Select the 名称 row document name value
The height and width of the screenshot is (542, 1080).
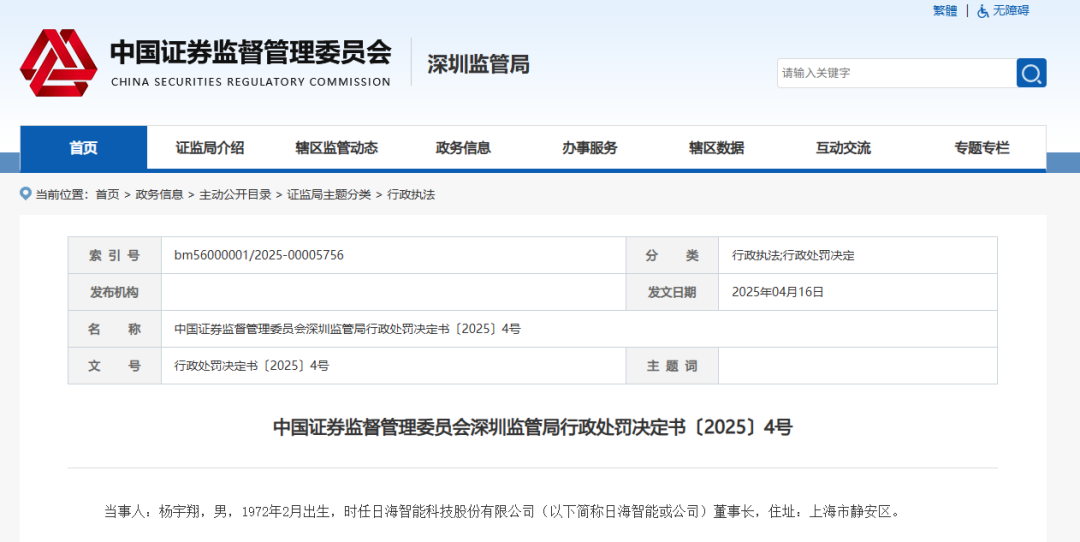click(x=347, y=329)
